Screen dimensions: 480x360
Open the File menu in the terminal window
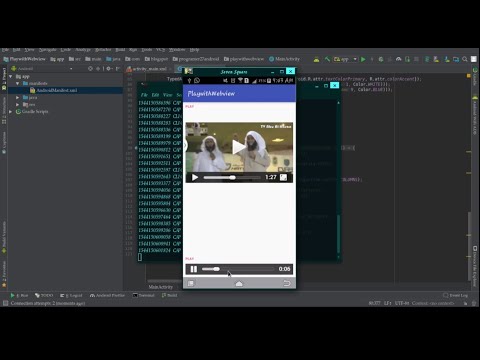pos(144,95)
